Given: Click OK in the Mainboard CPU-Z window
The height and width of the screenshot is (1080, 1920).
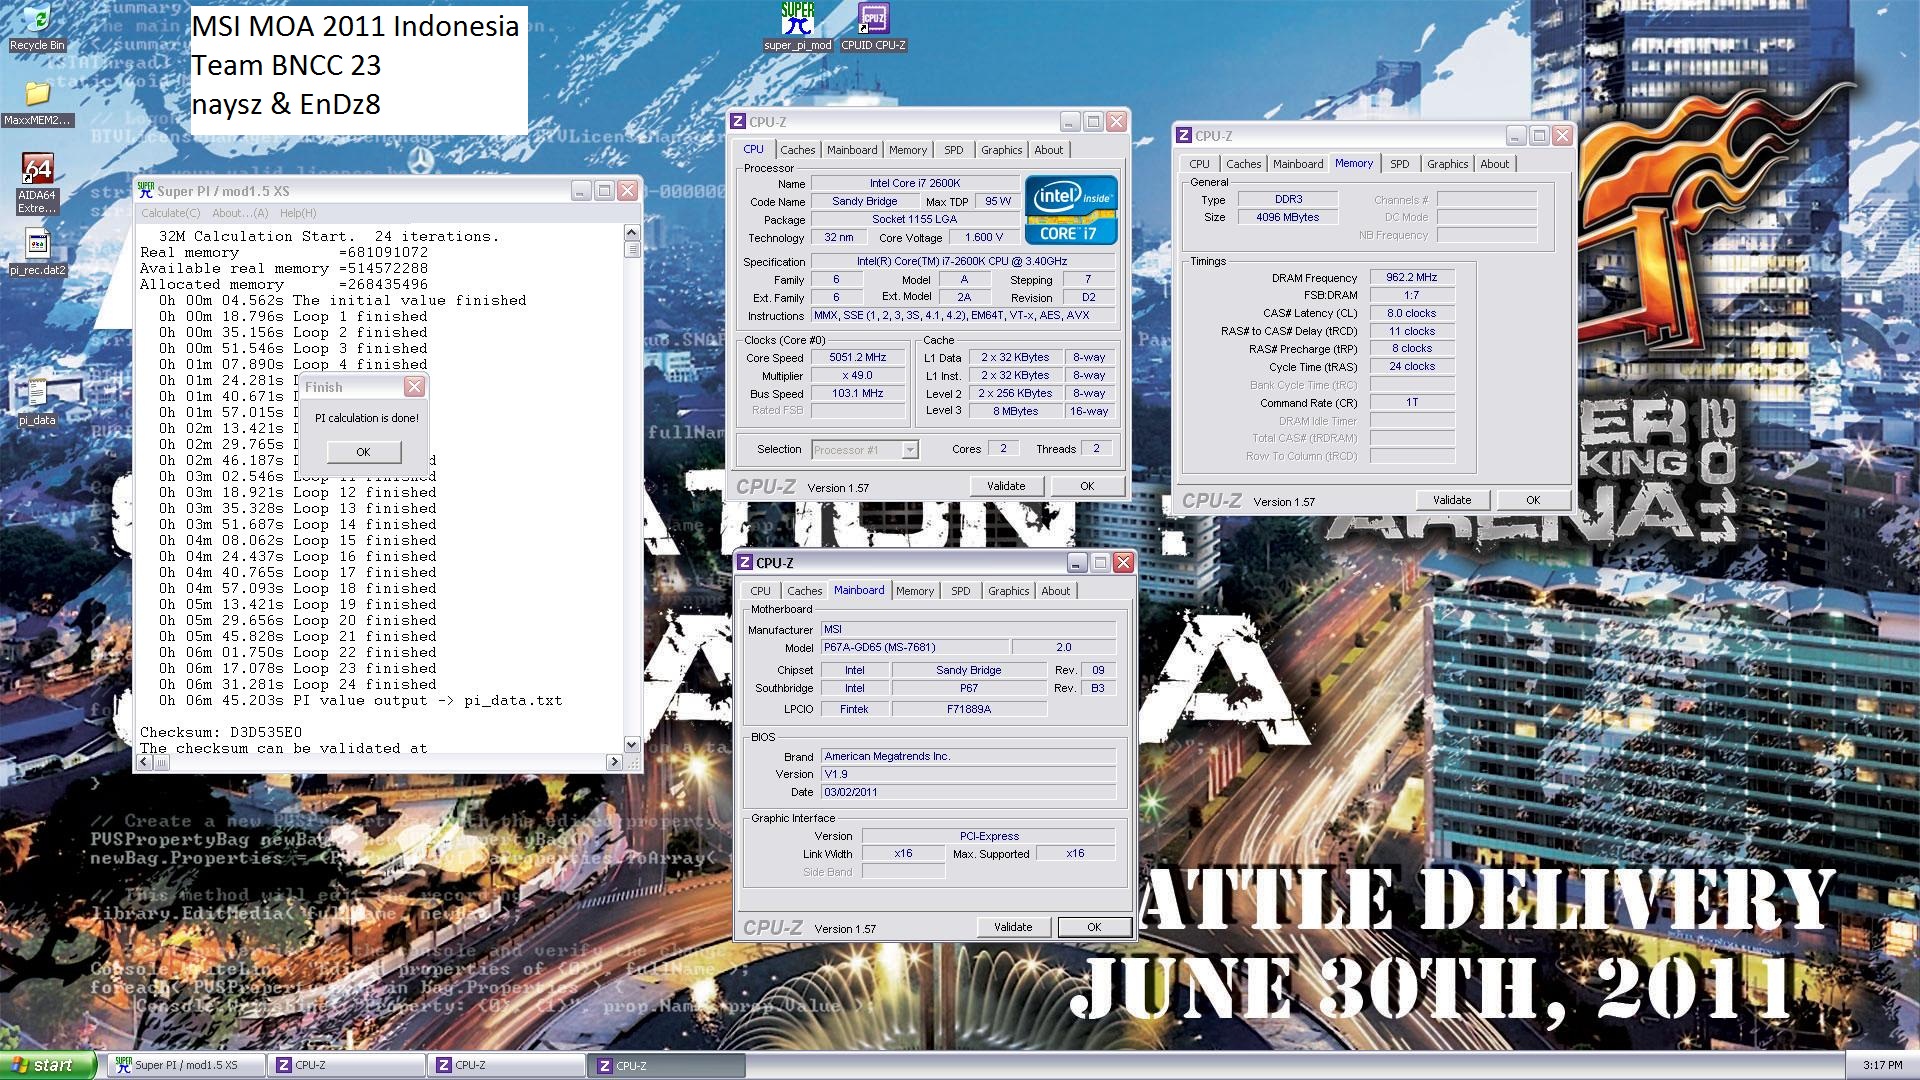Looking at the screenshot, I should pyautogui.click(x=1093, y=927).
